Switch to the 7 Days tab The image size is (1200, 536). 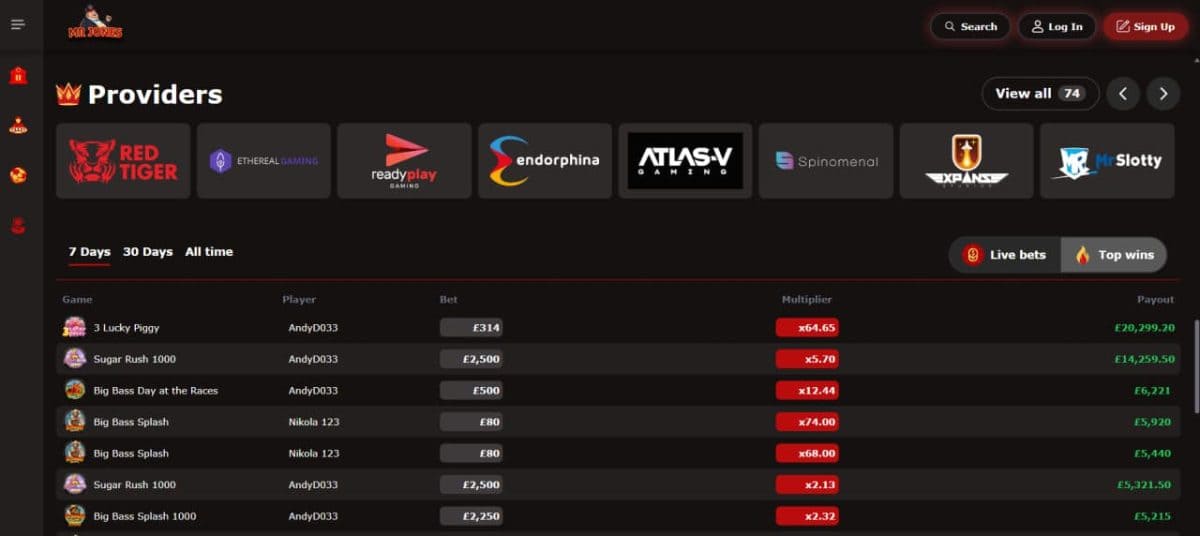[89, 252]
